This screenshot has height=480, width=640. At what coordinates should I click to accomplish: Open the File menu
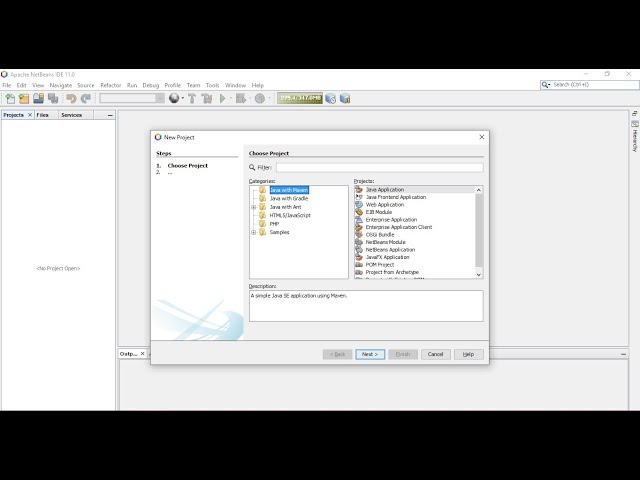[7, 85]
